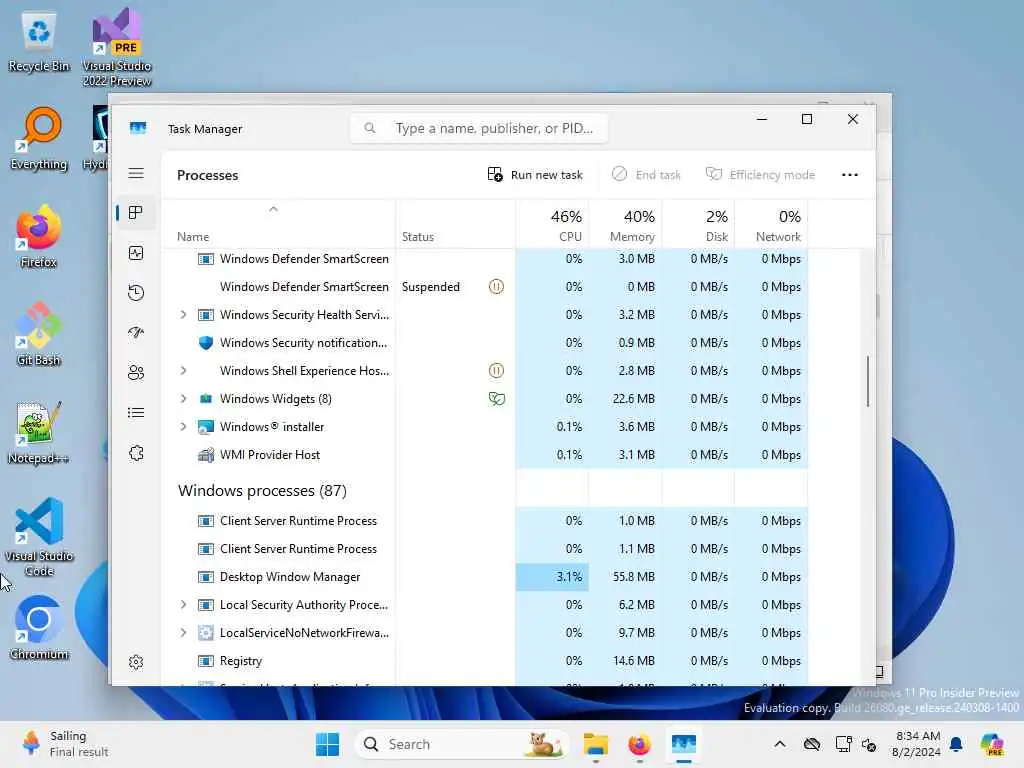The width and height of the screenshot is (1024, 768).
Task: Click the 3.1% CPU cell
Action: tap(552, 577)
